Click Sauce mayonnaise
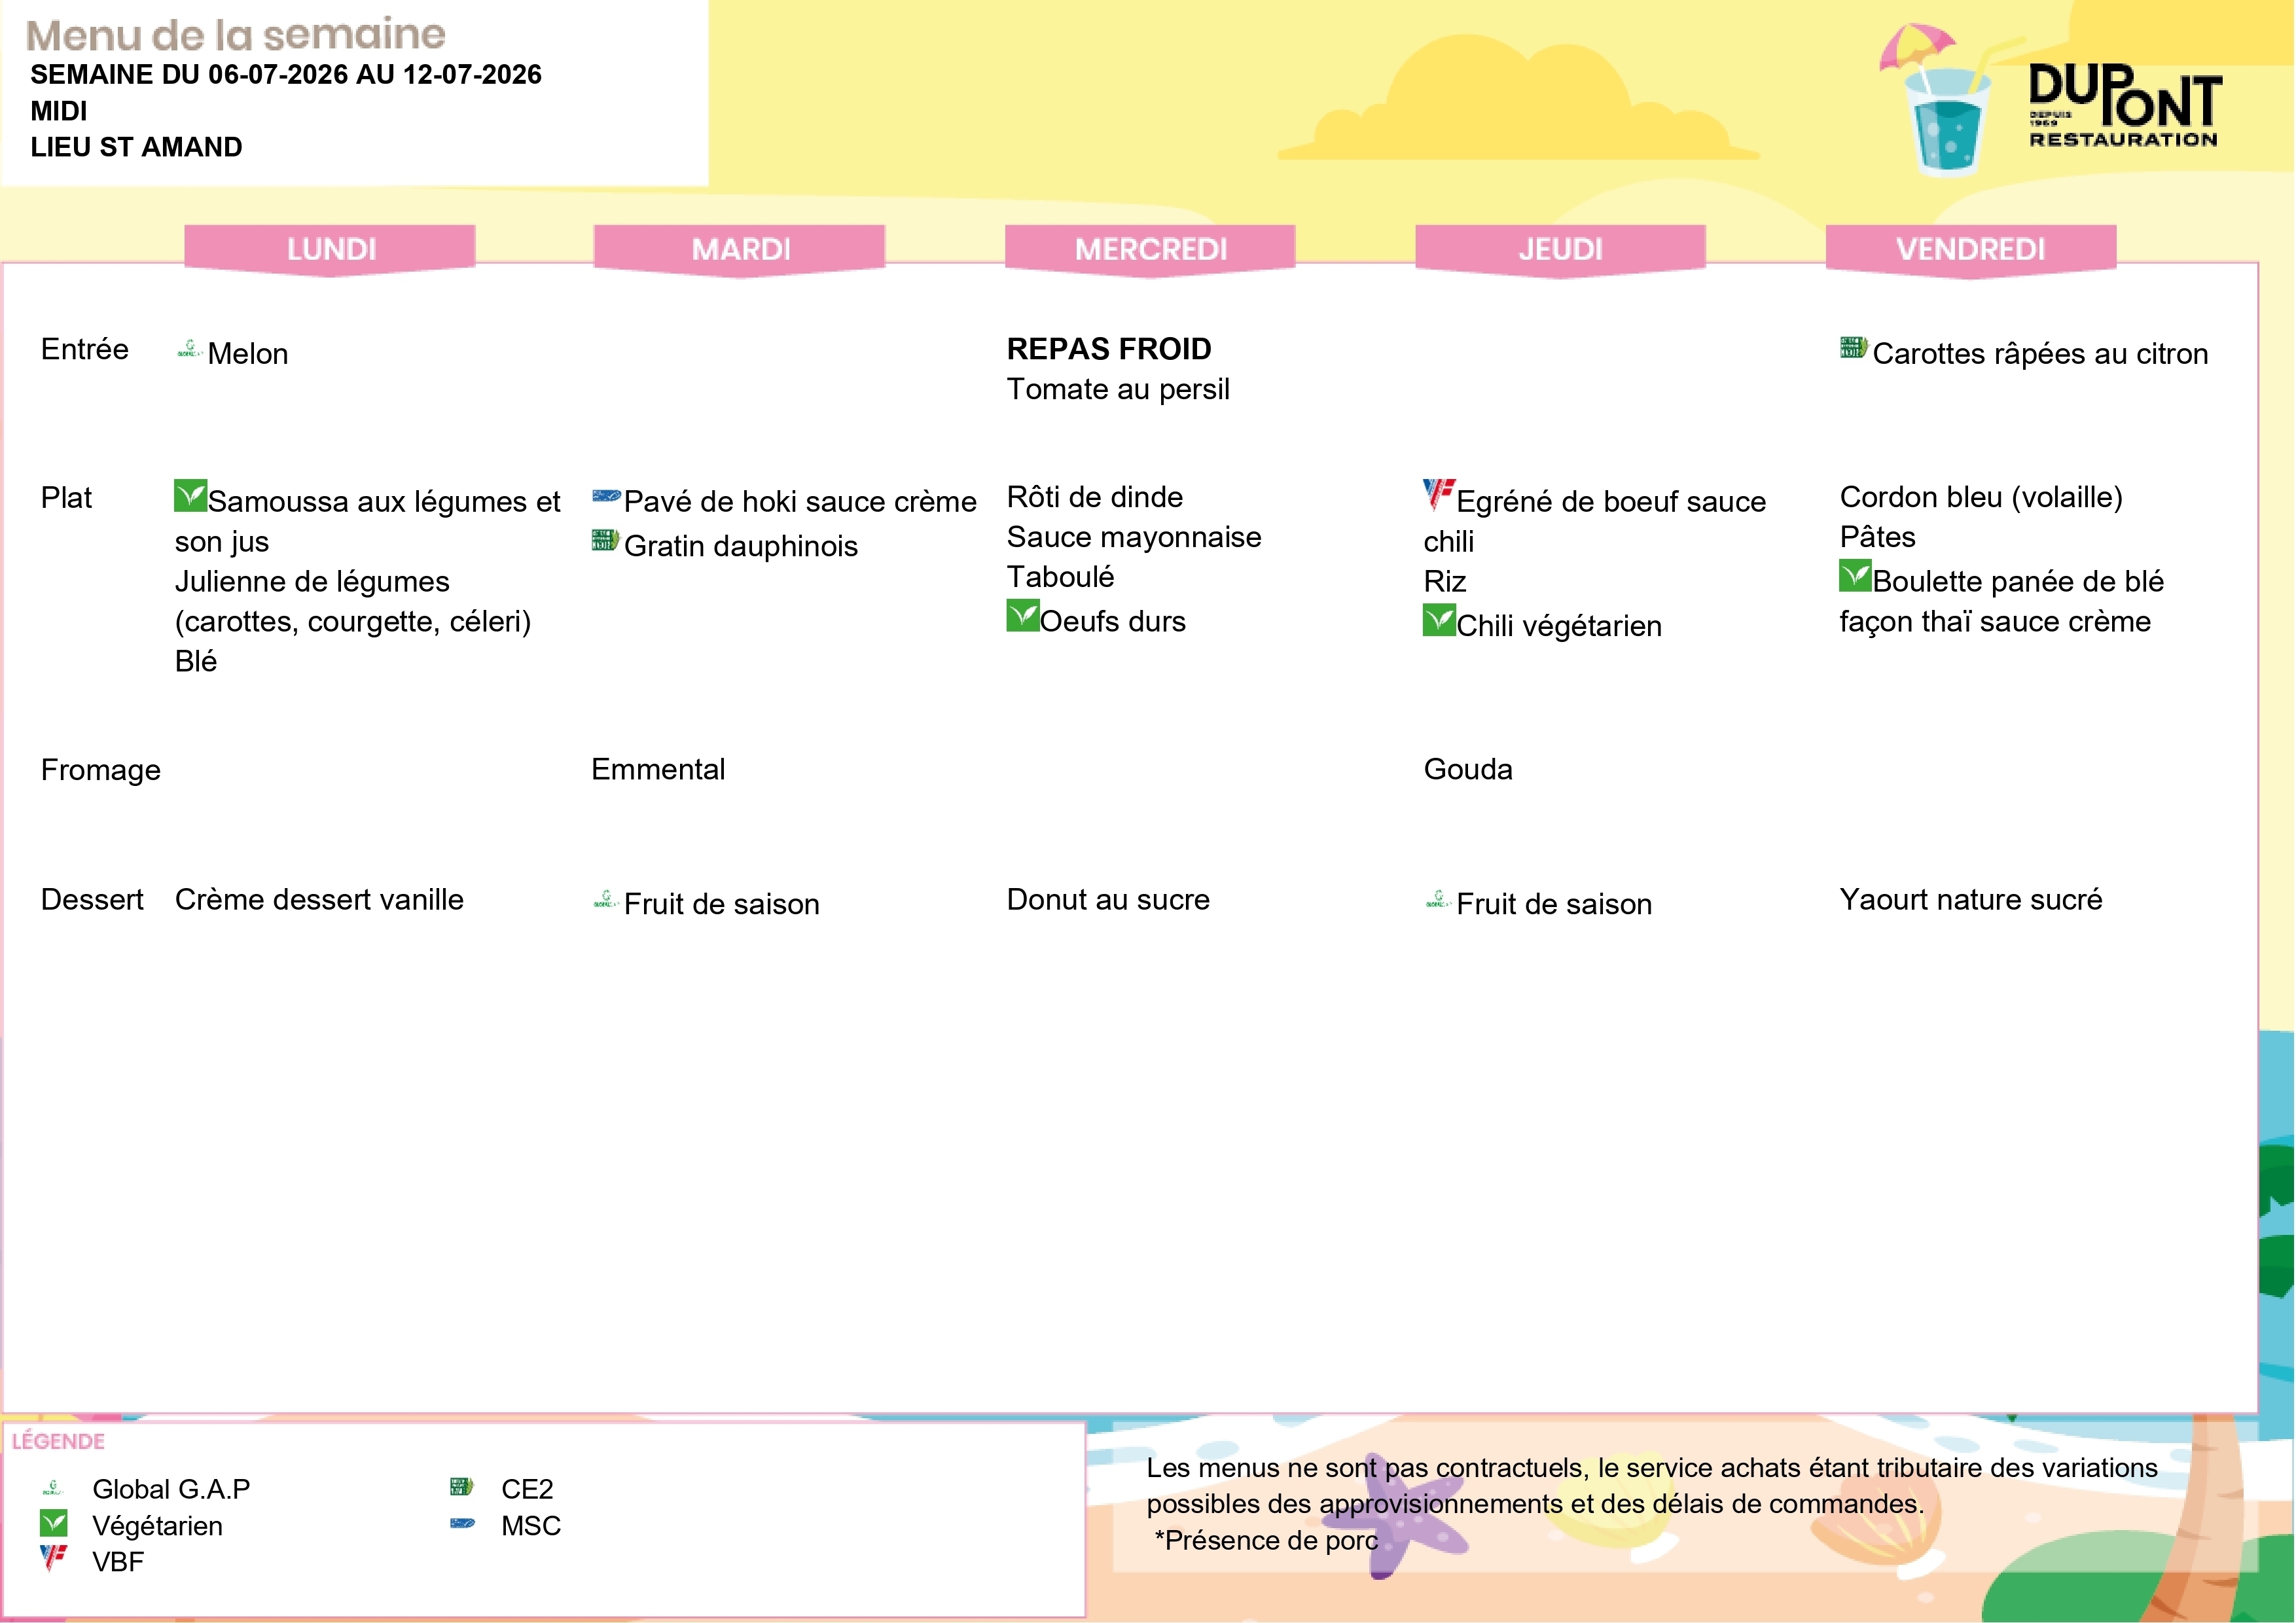 1134,537
